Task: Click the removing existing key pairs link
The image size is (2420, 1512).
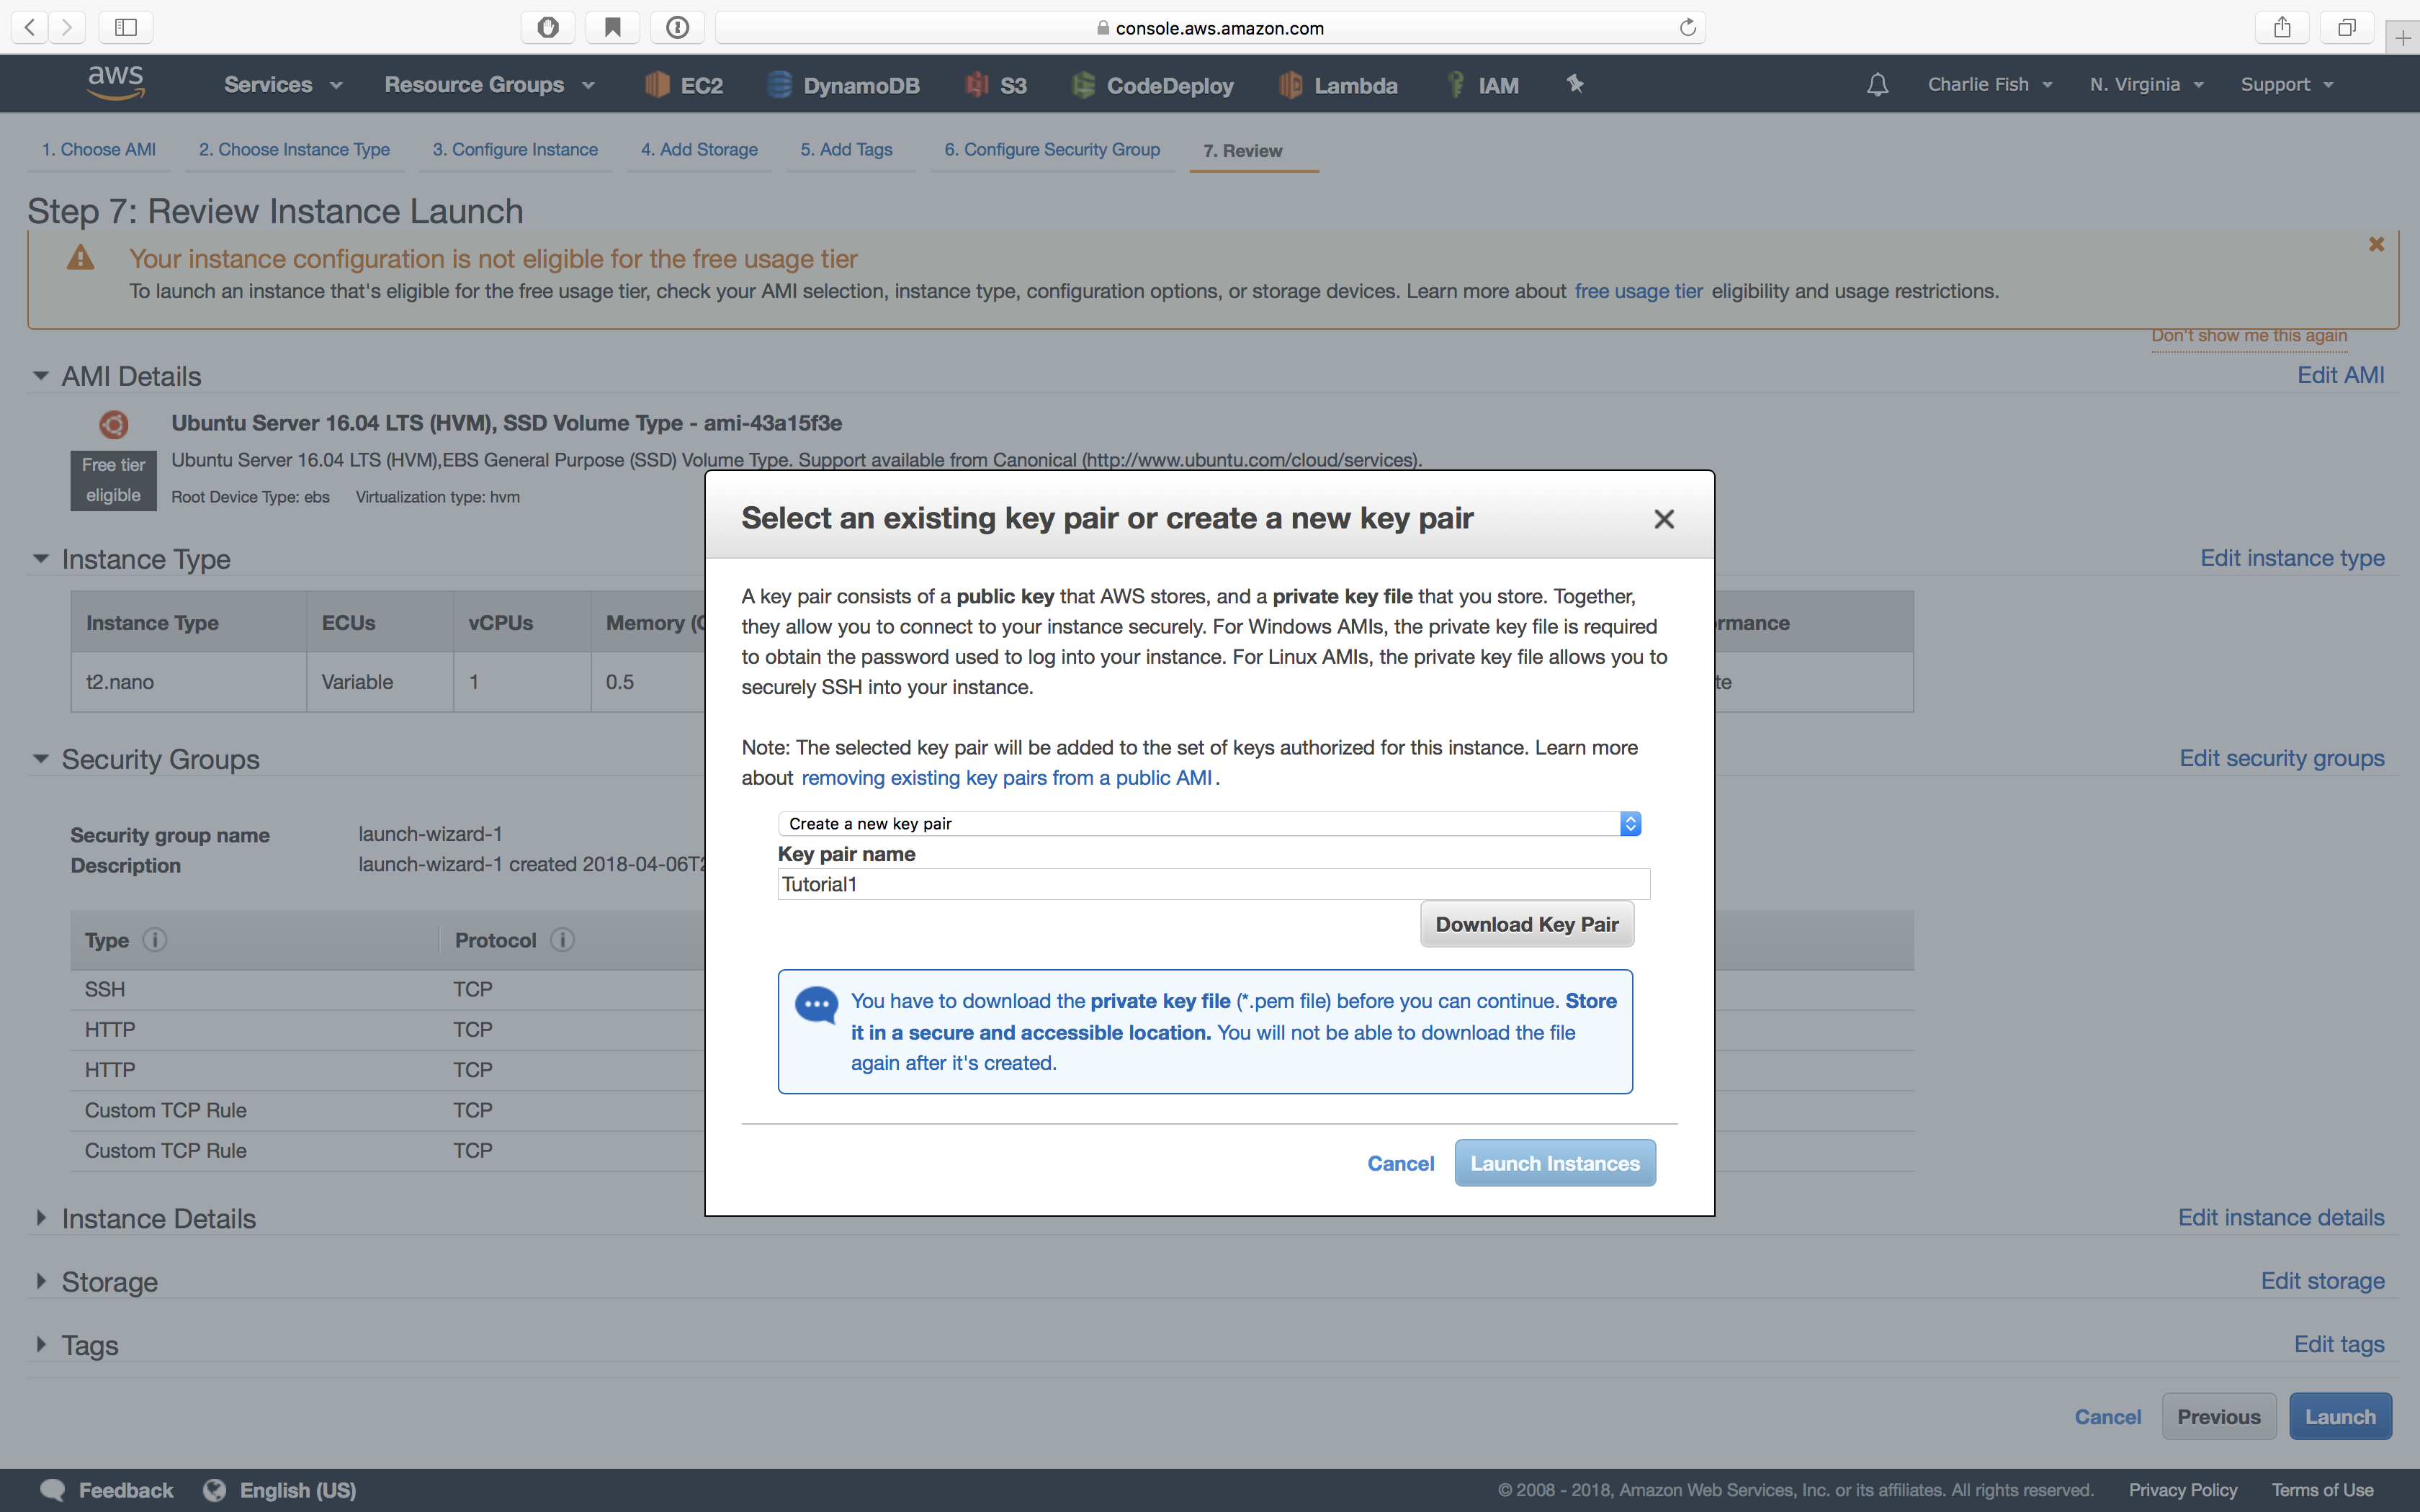Action: pyautogui.click(x=1007, y=777)
